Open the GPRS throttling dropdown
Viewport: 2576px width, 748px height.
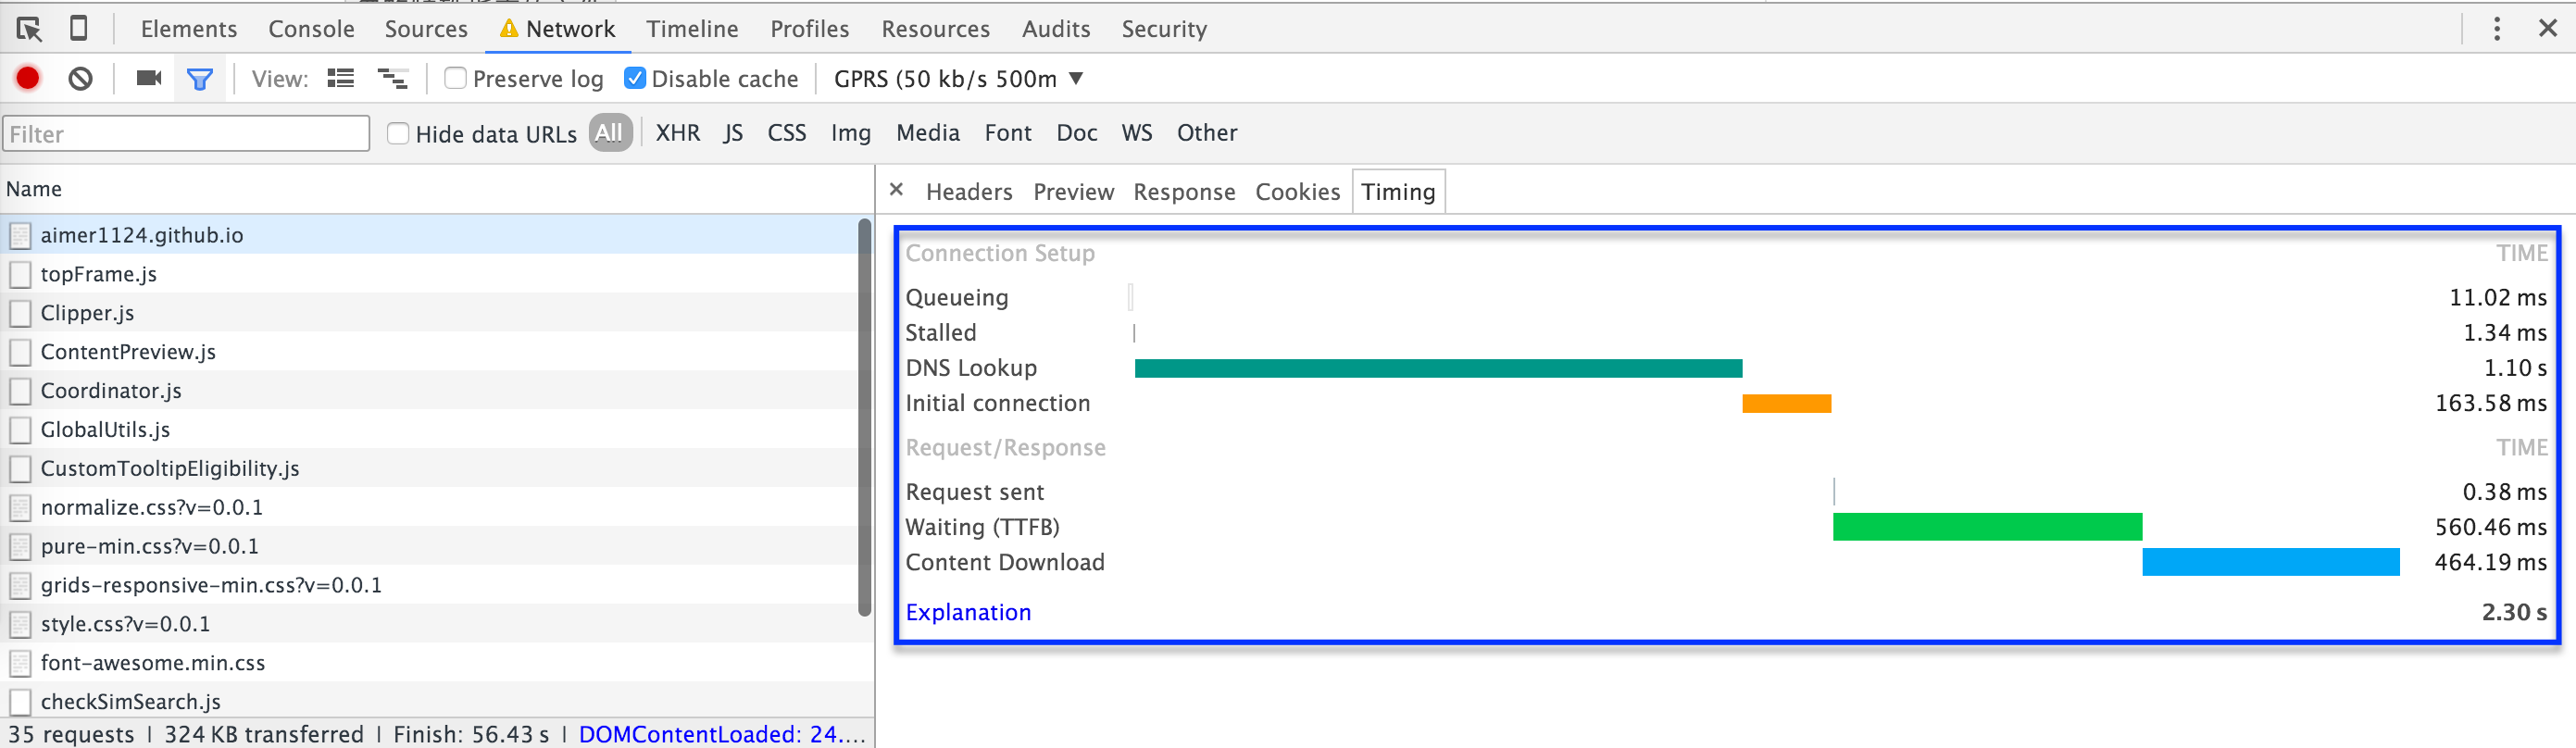pos(958,78)
